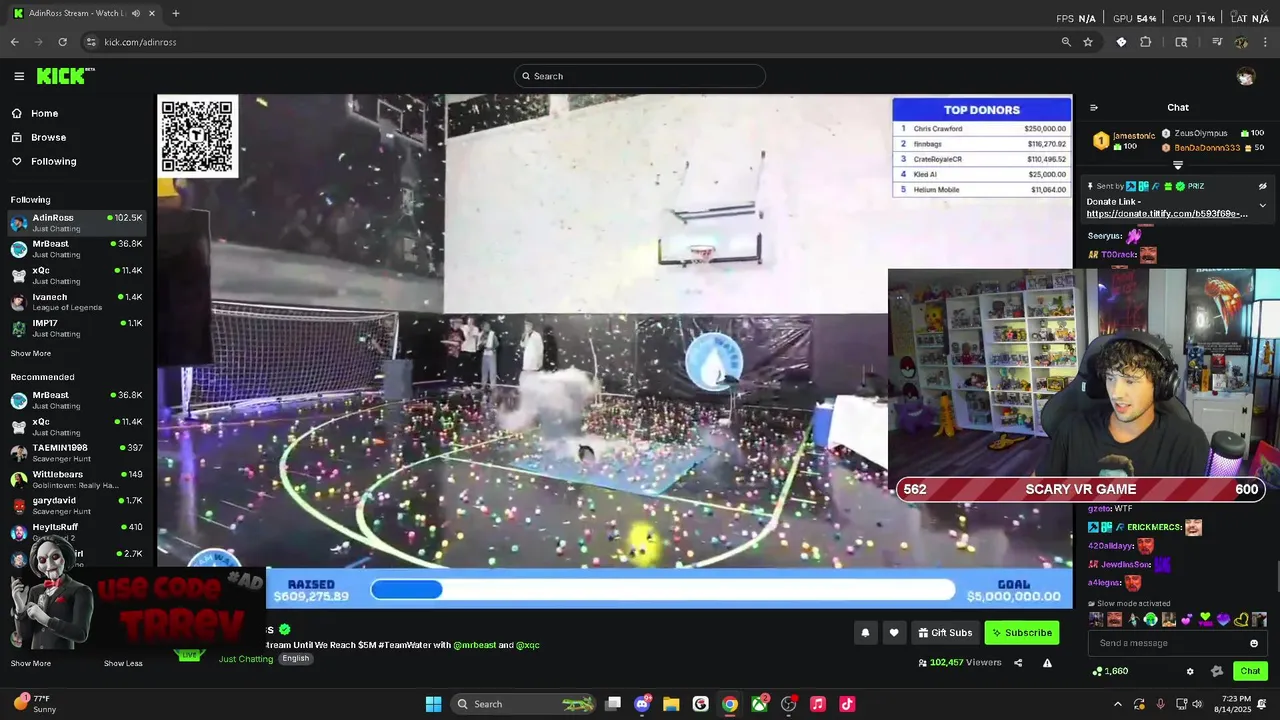Viewport: 1280px width, 720px height.
Task: Open chat settings gear icon
Action: point(1190,671)
